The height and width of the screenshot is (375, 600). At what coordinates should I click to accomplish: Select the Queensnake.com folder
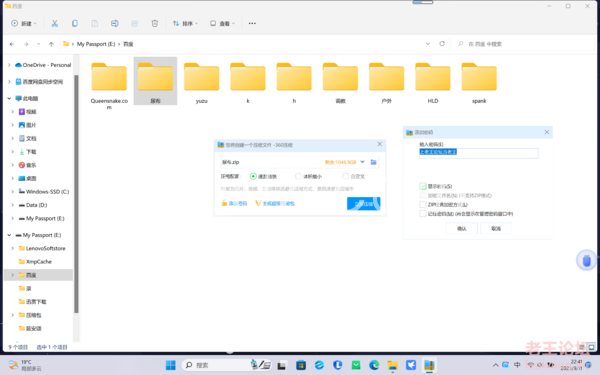(109, 85)
